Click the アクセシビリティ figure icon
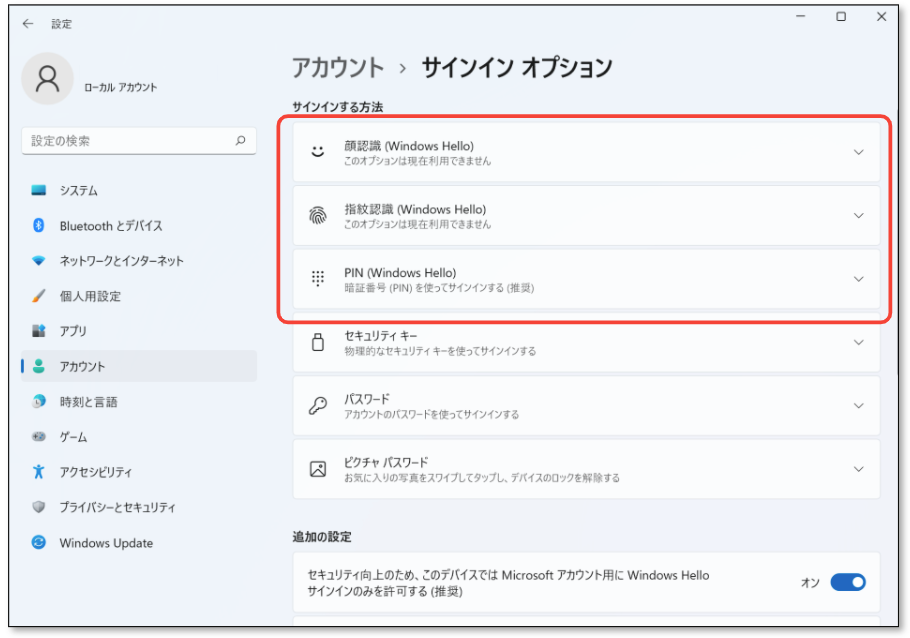910x638 pixels. click(39, 472)
